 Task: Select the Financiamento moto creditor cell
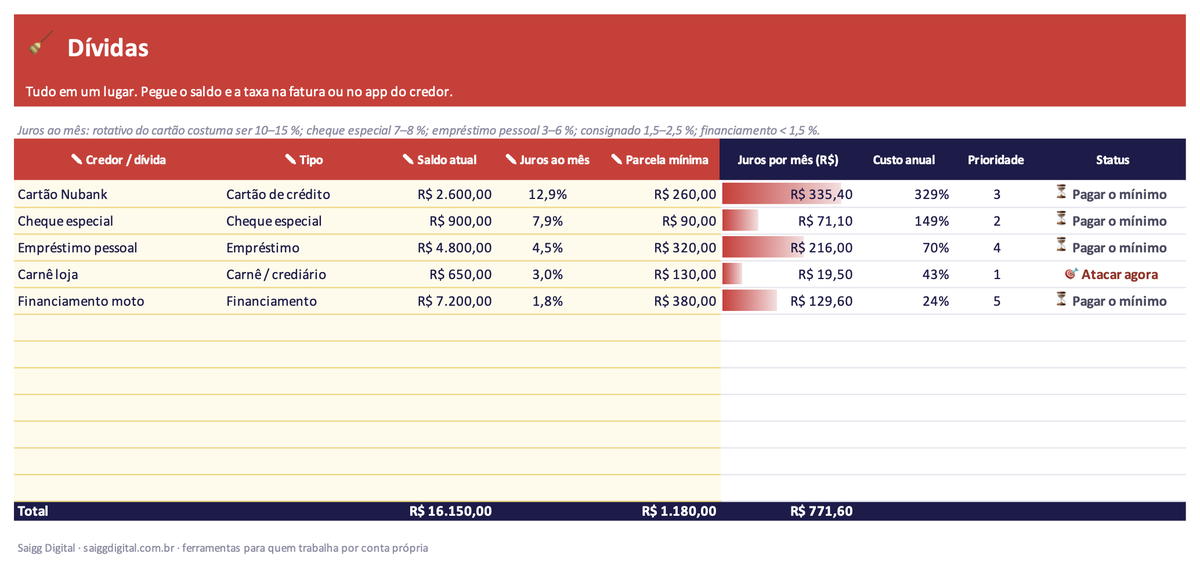[x=118, y=301]
